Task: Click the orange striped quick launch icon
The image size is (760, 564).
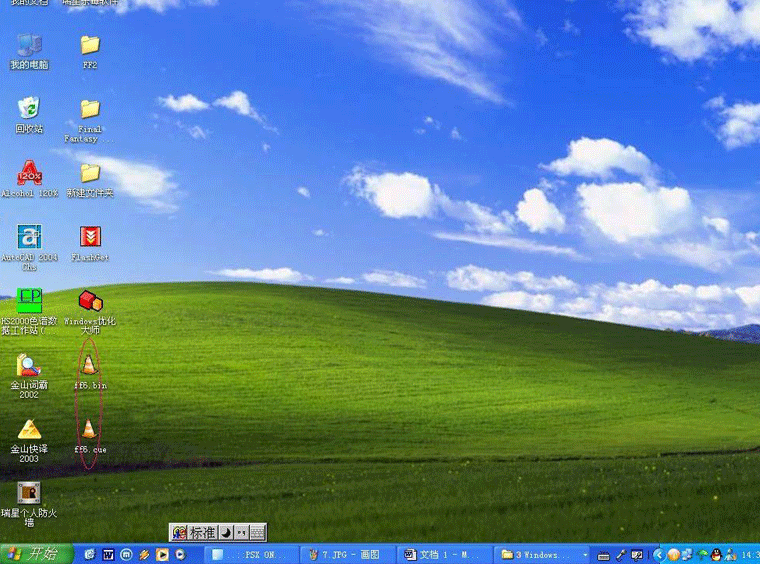Action: (144, 554)
